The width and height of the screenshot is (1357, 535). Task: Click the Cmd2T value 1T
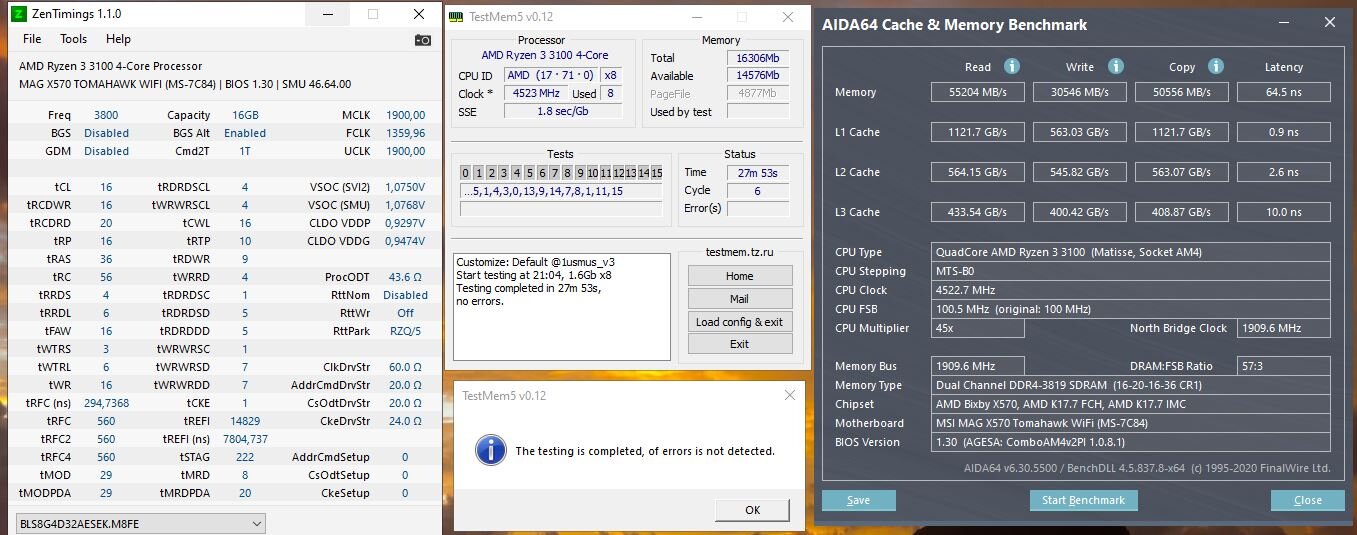pos(245,151)
